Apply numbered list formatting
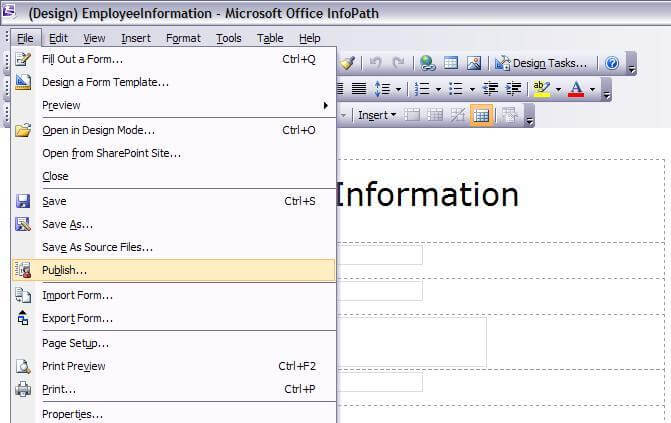Screen dimensions: 671x423 (x=422, y=89)
